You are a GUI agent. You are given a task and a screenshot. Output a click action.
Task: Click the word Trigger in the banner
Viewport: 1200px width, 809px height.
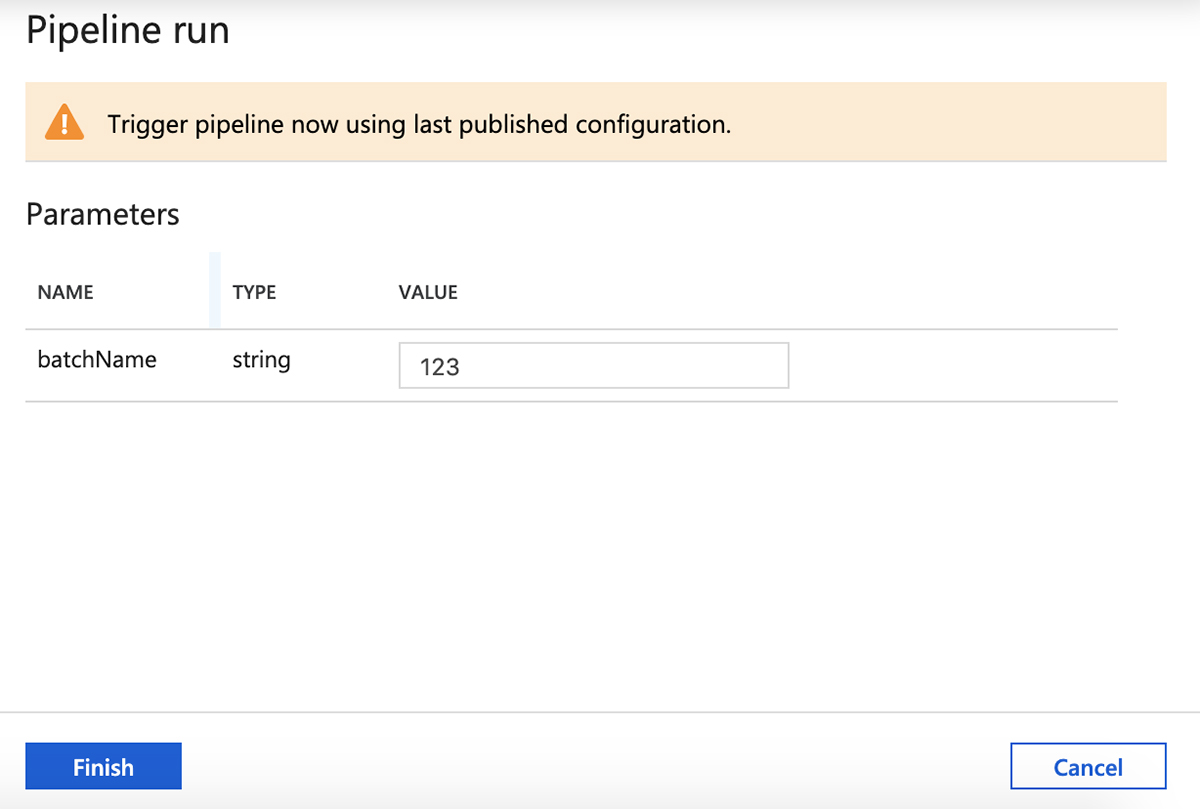(x=144, y=125)
